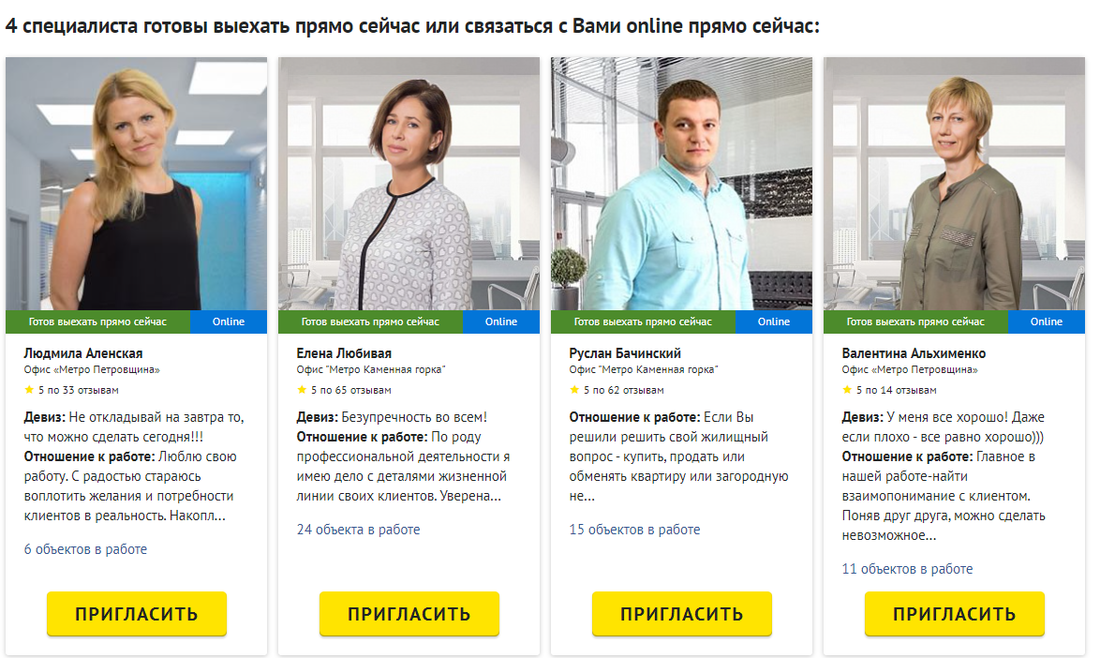Invite Руслан Бачинский with ПРИГЛАСИТЬ button
1100x658 pixels.
pos(682,614)
